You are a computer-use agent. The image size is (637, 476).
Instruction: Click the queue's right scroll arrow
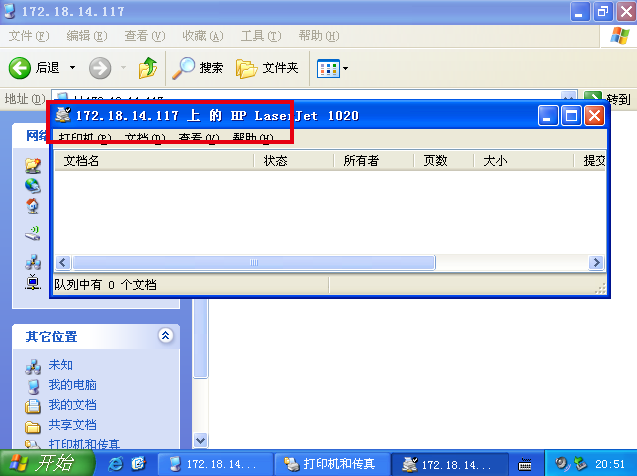(x=596, y=263)
